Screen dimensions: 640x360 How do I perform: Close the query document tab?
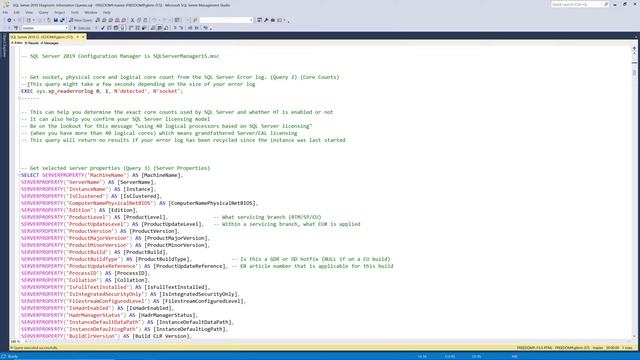(x=83, y=37)
